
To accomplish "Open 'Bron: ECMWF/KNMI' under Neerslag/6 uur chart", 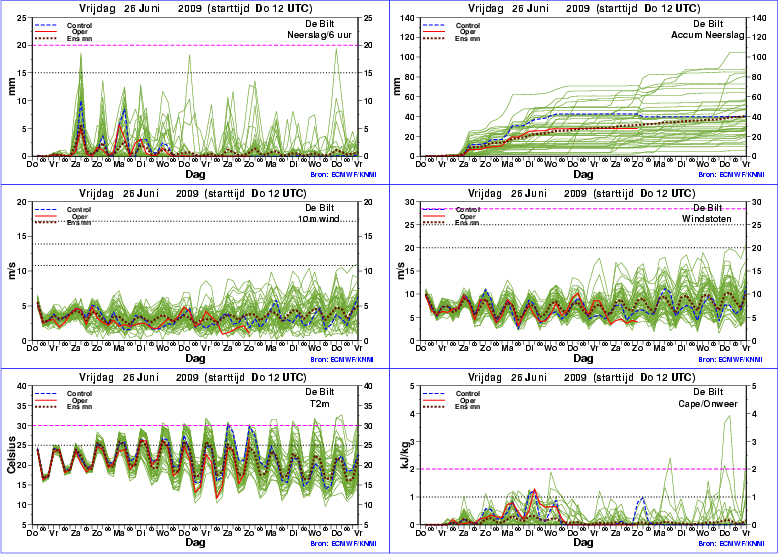I will coord(342,175).
